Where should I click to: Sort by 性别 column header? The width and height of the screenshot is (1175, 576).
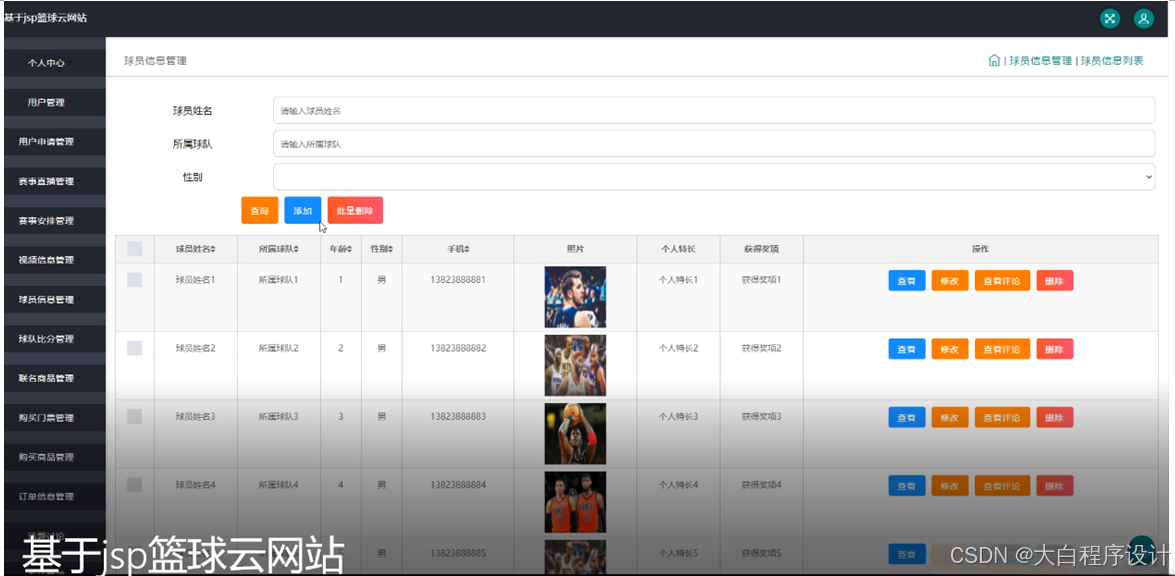point(381,249)
